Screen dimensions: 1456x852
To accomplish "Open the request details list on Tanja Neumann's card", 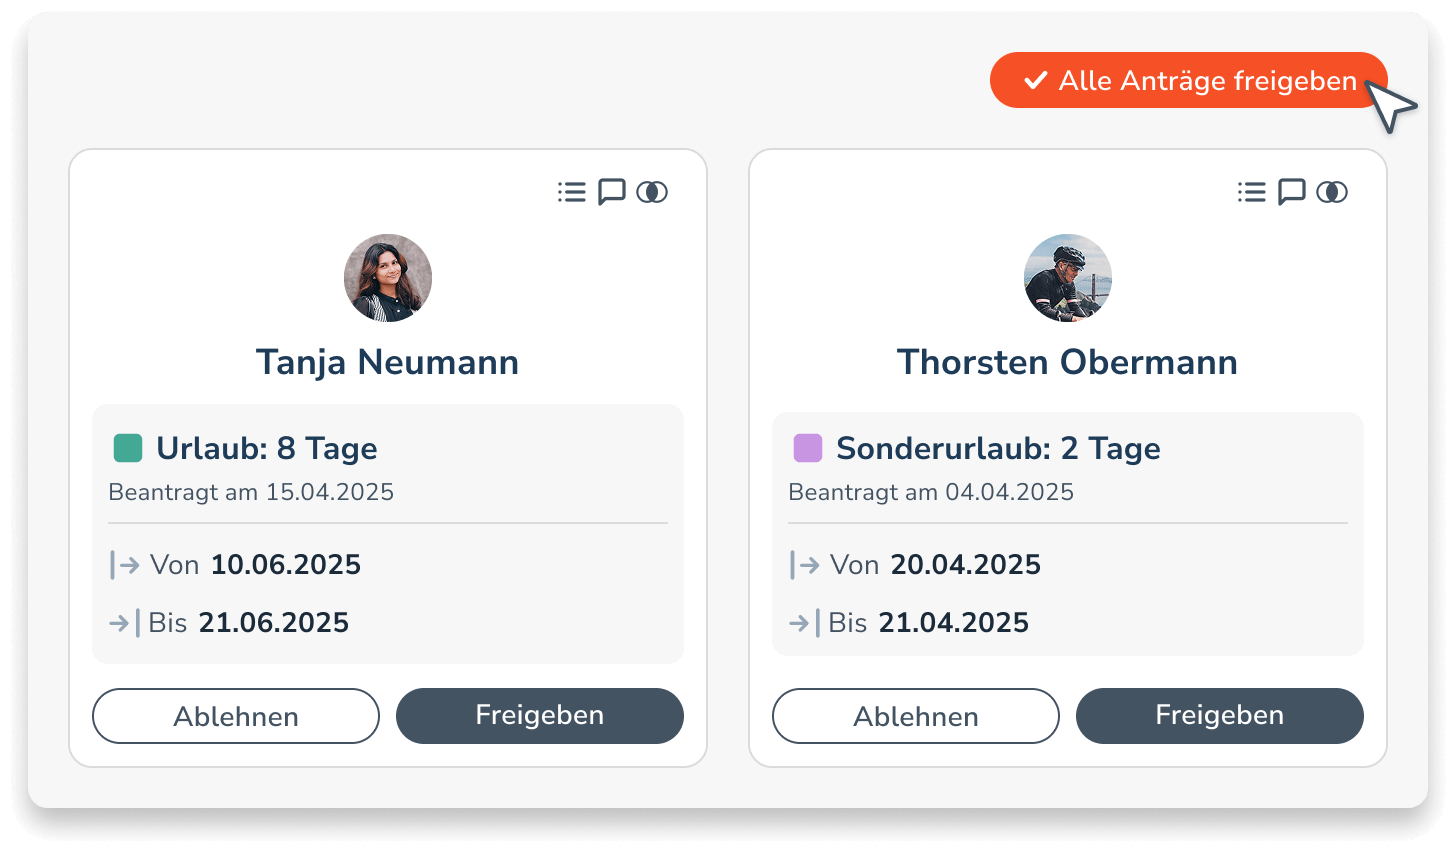I will 571,192.
